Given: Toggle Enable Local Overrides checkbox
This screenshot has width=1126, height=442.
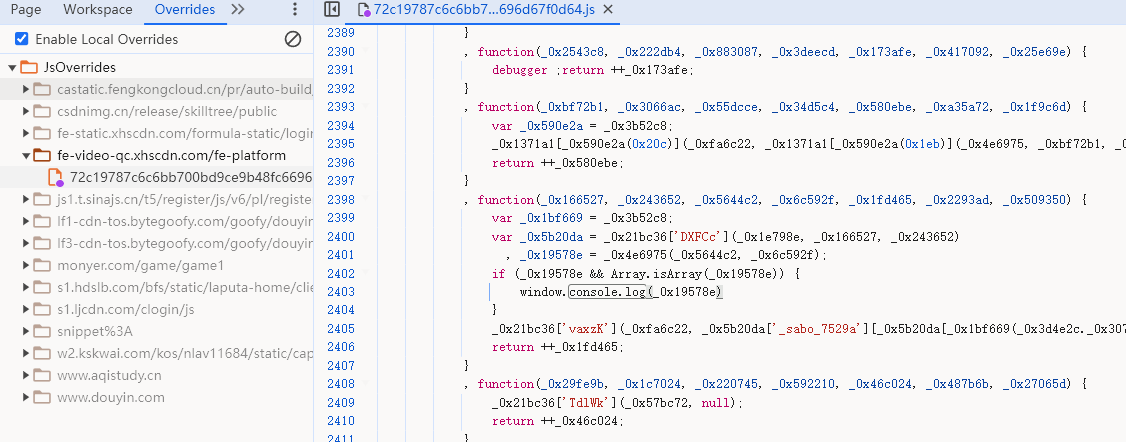Looking at the screenshot, I should point(22,39).
